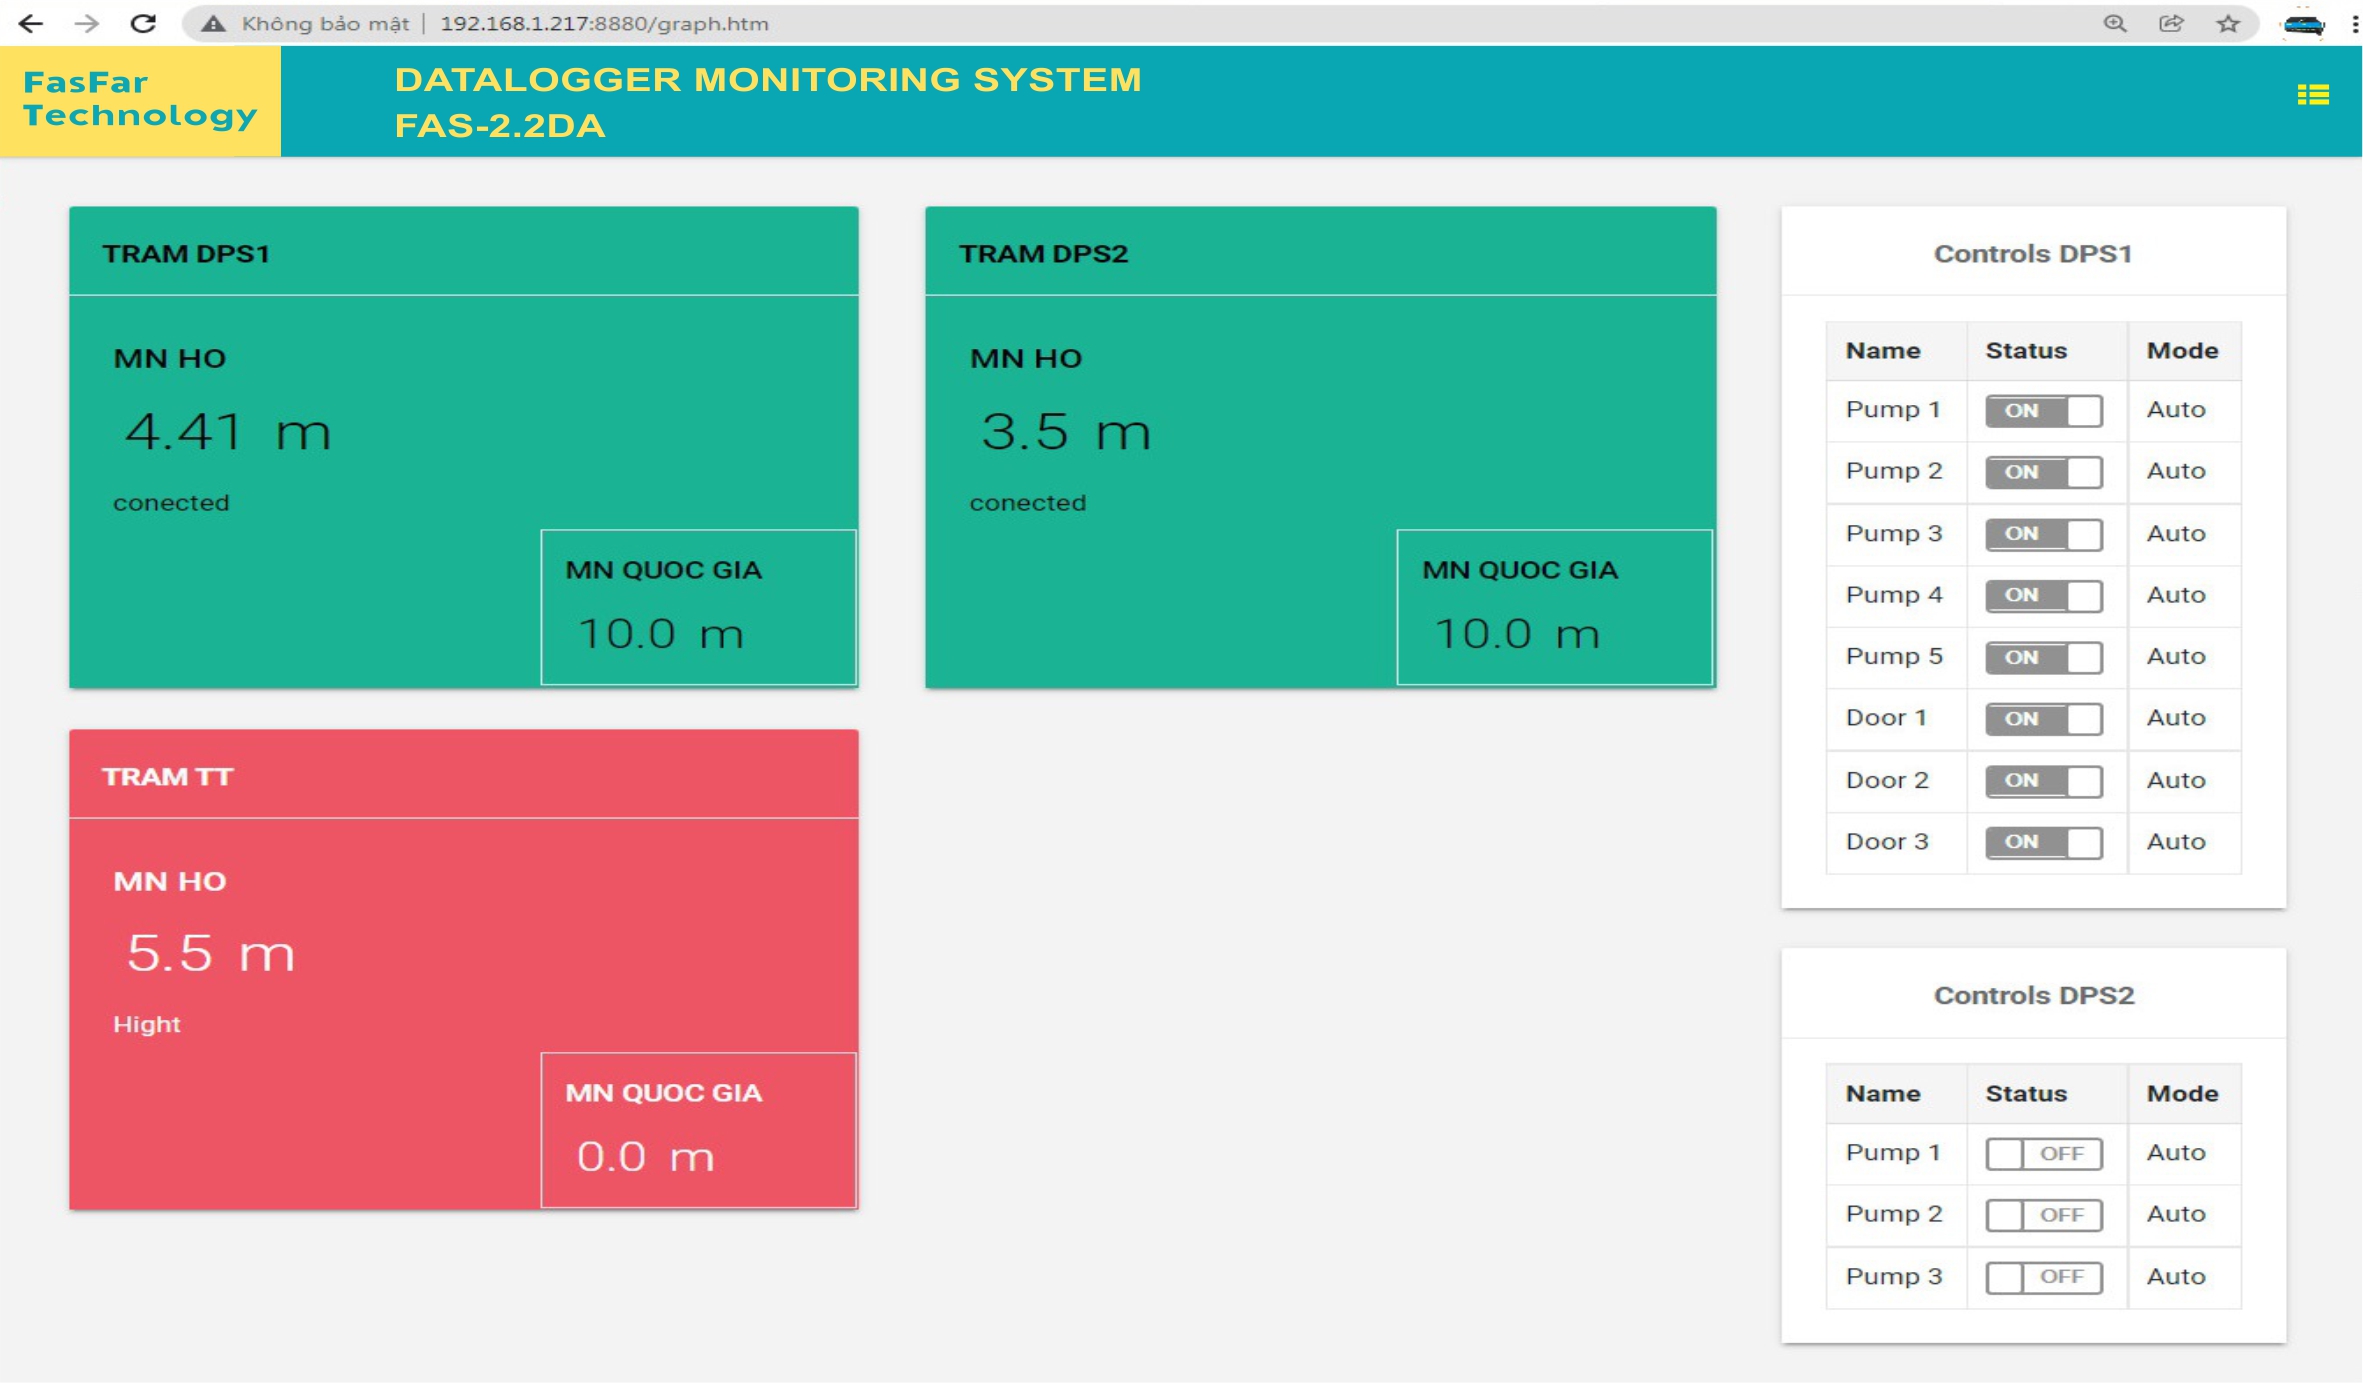Click the browser forward arrow
This screenshot has height=1383, width=2363.
87,23
